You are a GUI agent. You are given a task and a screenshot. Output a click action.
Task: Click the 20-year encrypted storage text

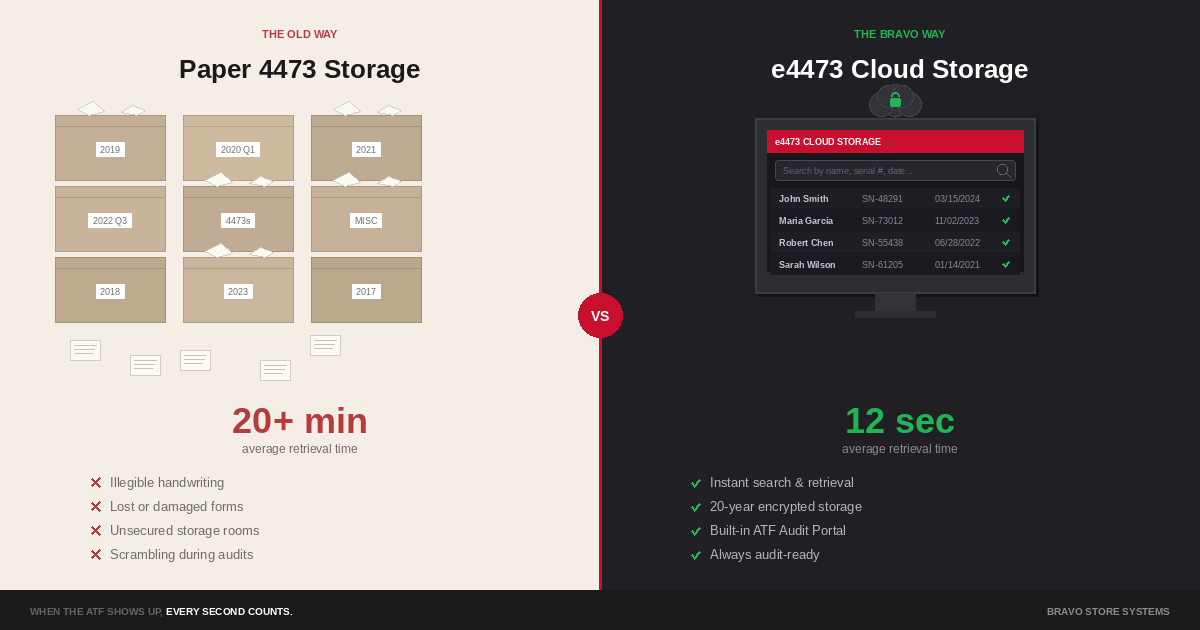click(x=786, y=507)
